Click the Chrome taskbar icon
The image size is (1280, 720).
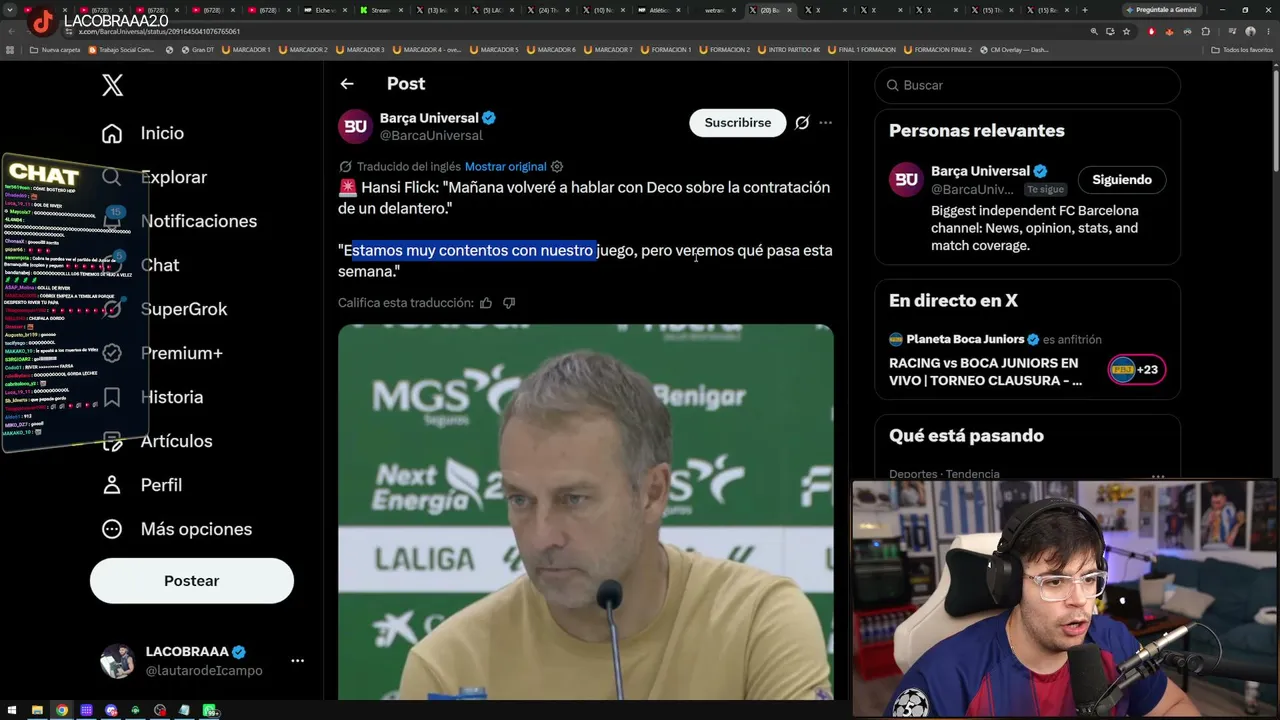(62, 710)
